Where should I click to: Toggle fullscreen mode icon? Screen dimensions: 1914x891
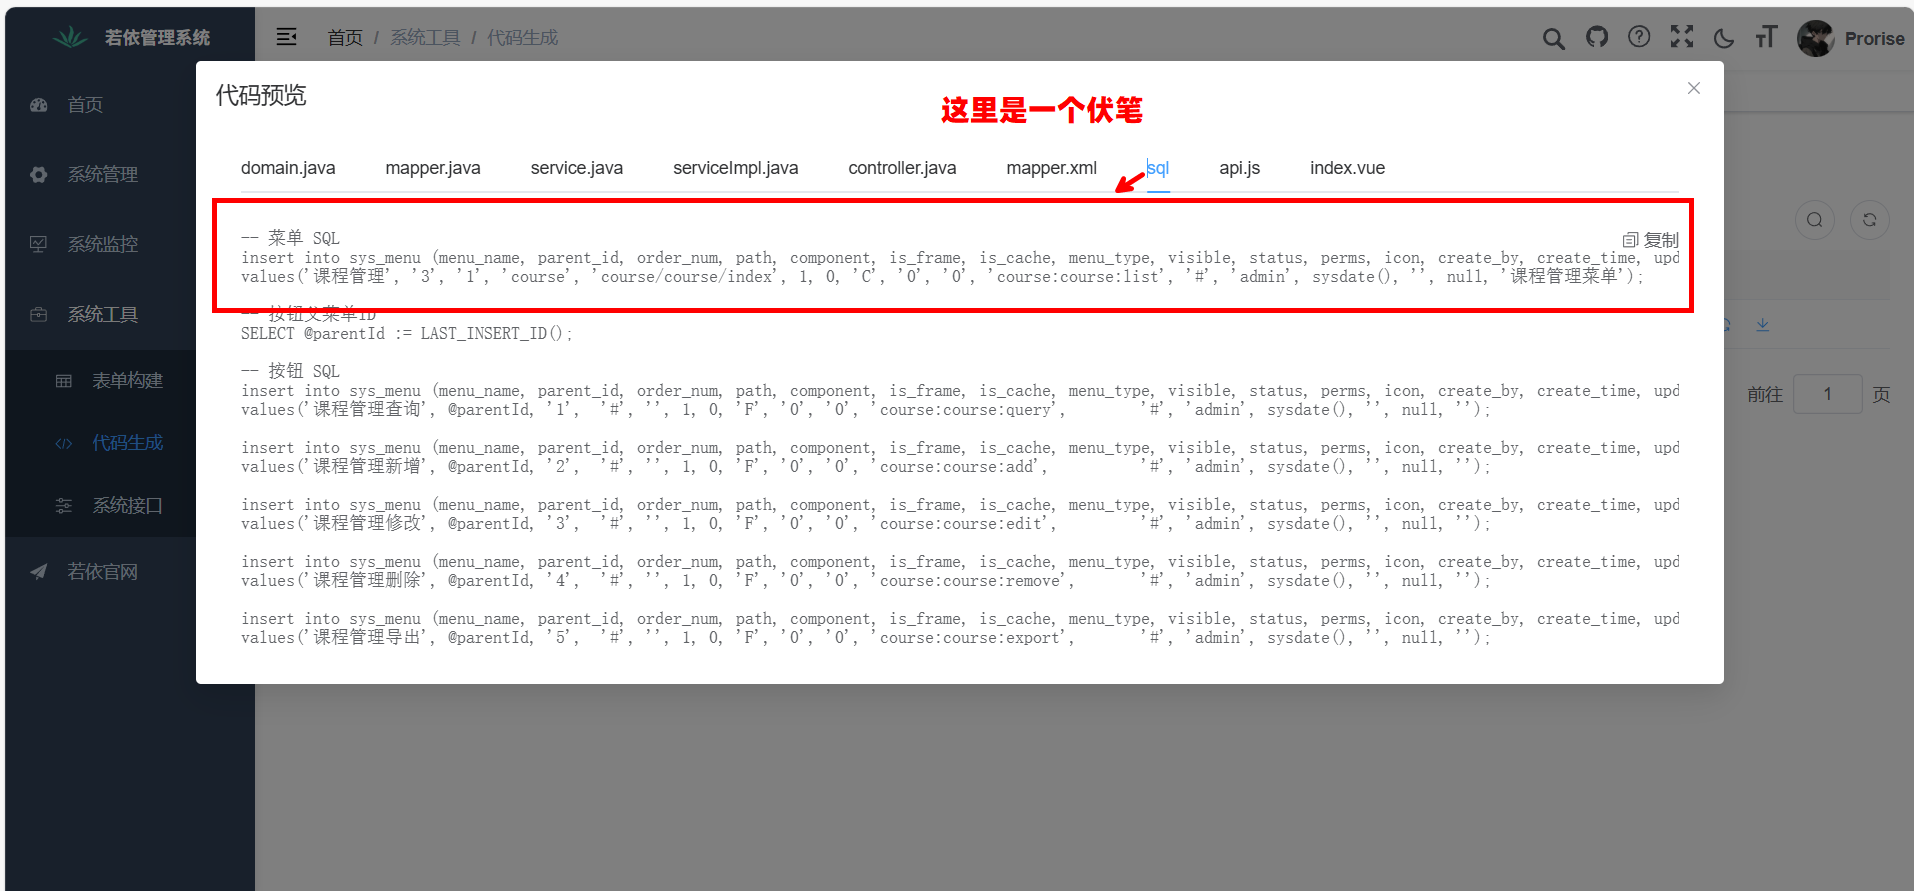(x=1682, y=38)
